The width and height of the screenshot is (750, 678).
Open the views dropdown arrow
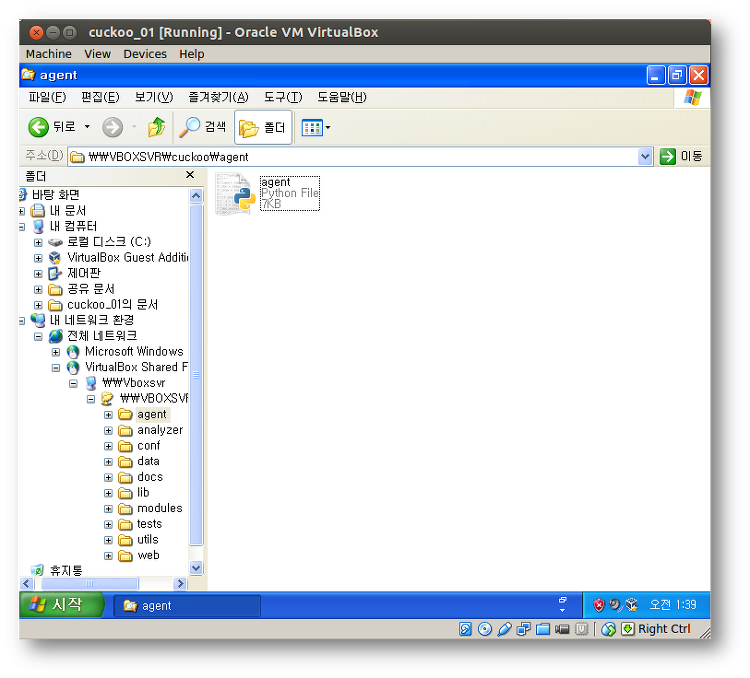(x=328, y=128)
